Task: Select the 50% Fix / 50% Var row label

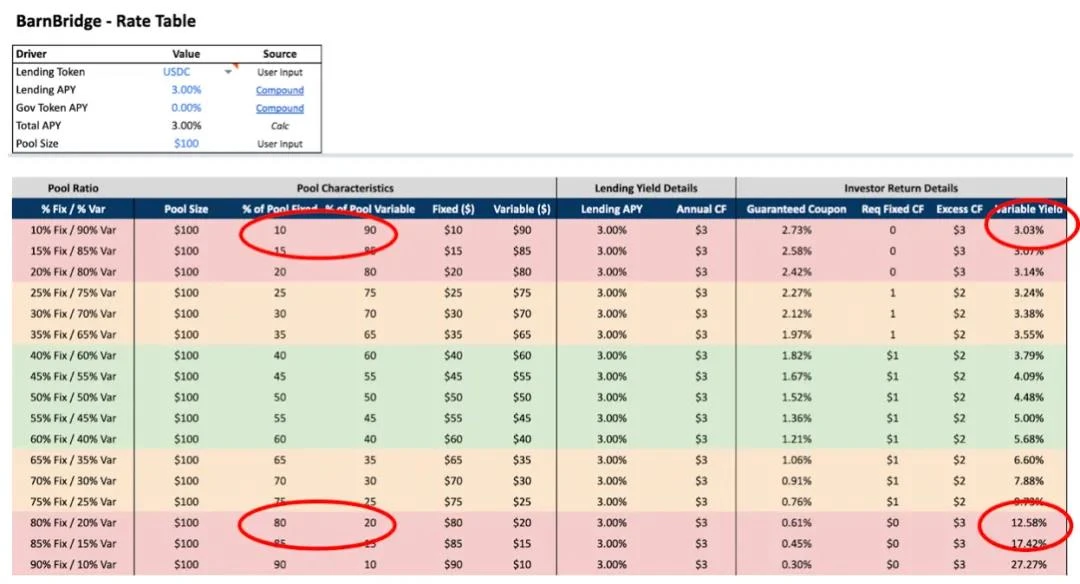Action: (73, 397)
